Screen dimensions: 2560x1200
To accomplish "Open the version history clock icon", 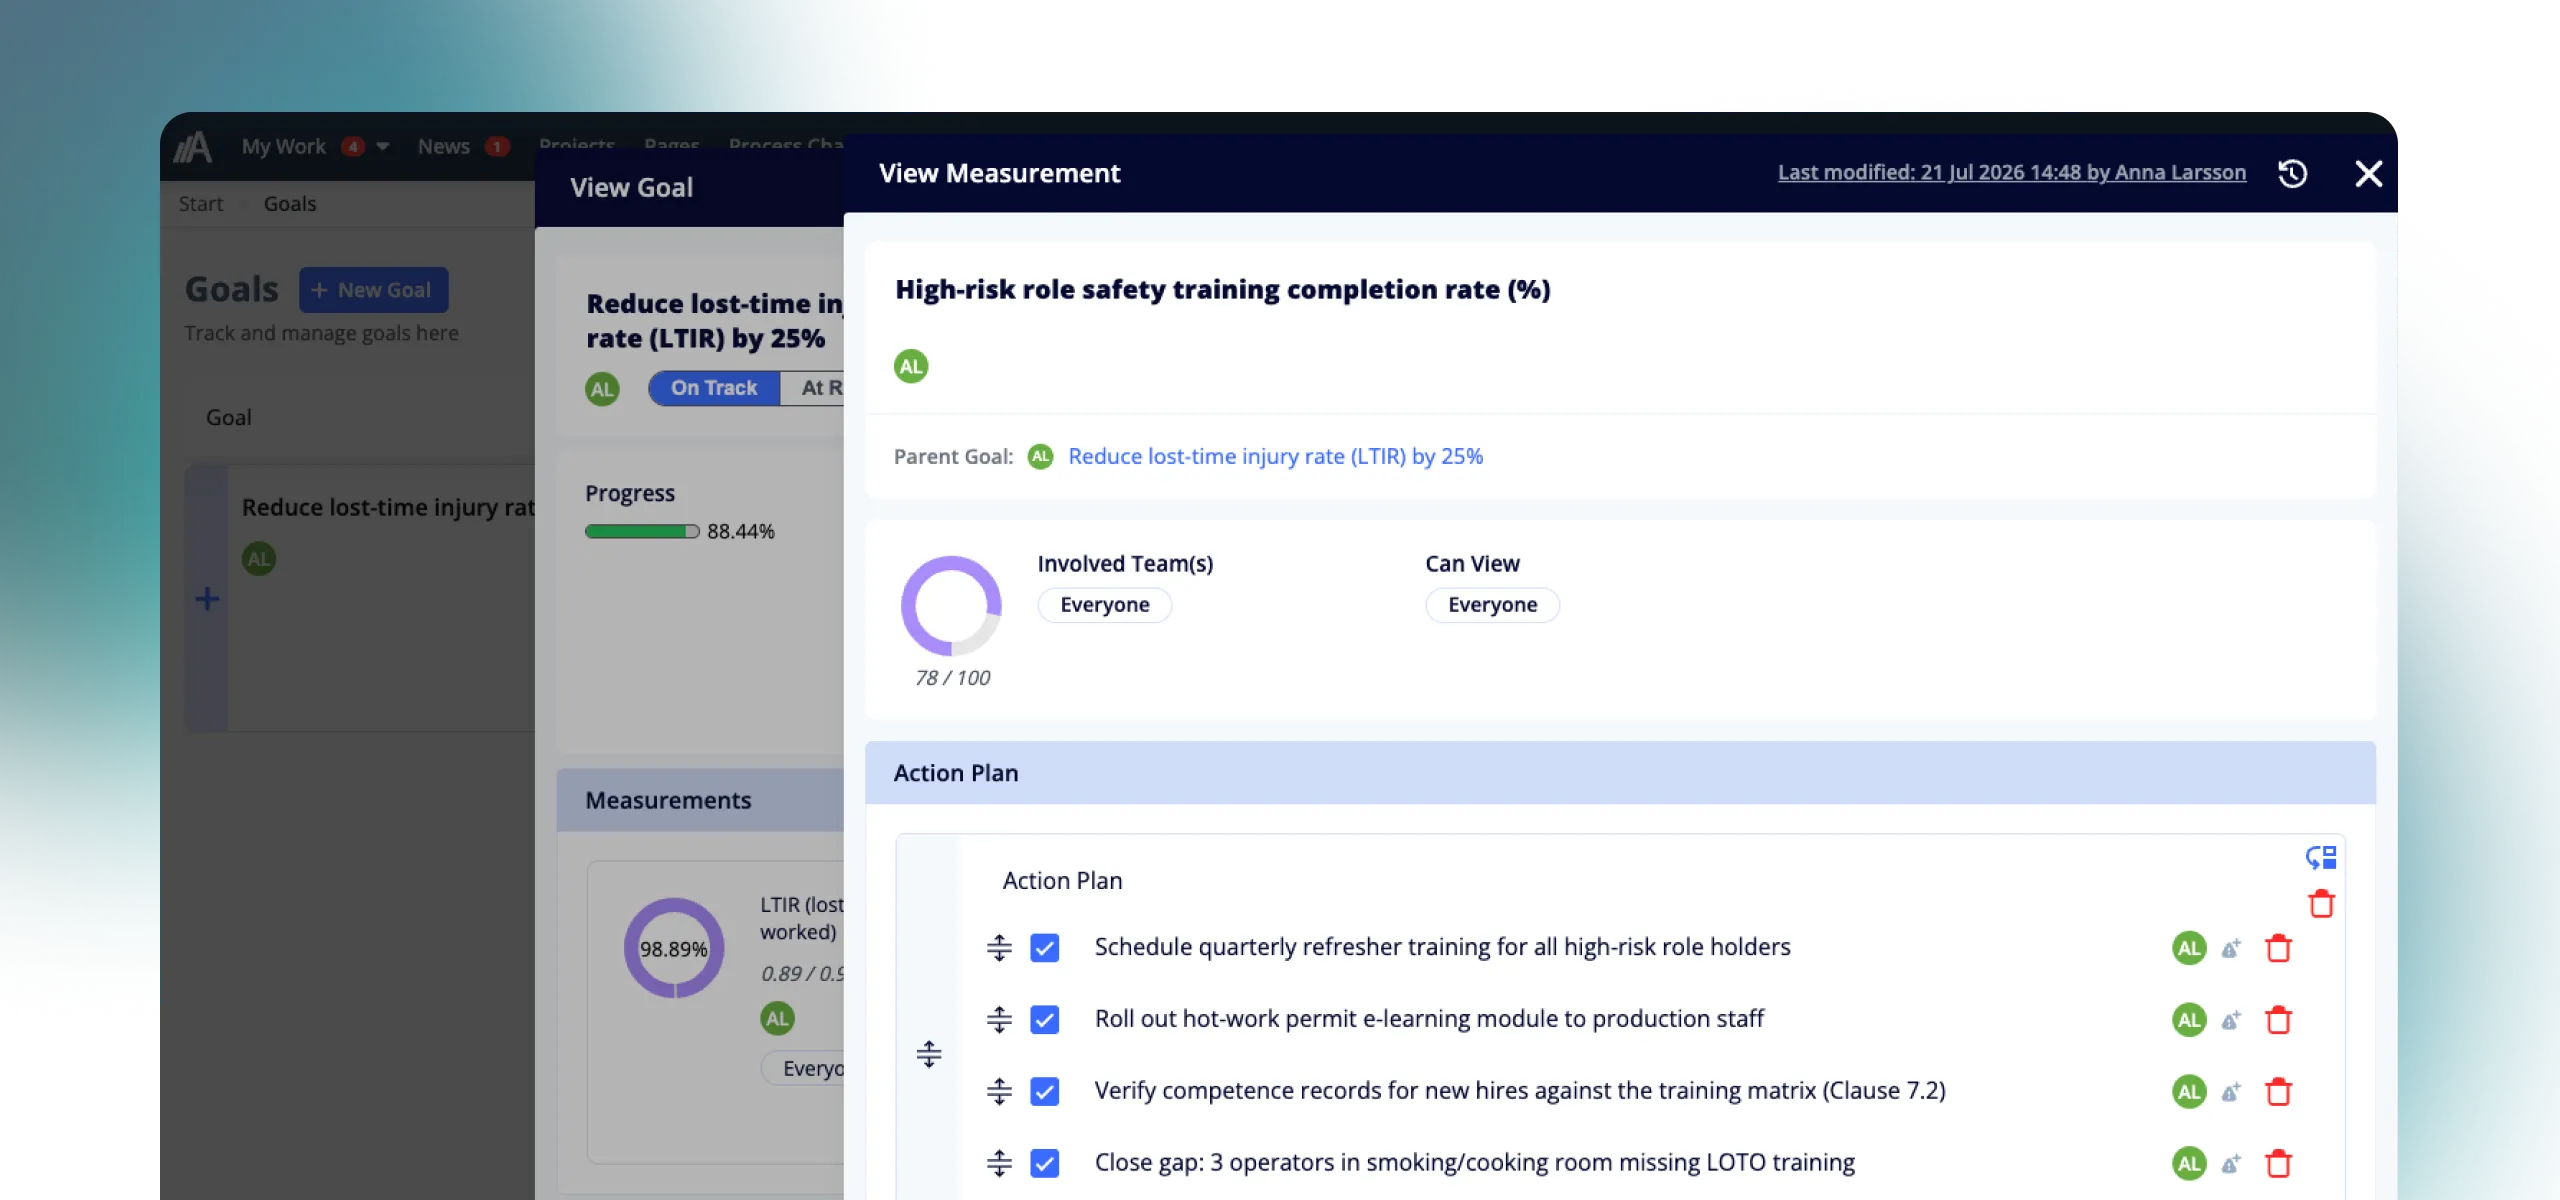I will coord(2292,174).
